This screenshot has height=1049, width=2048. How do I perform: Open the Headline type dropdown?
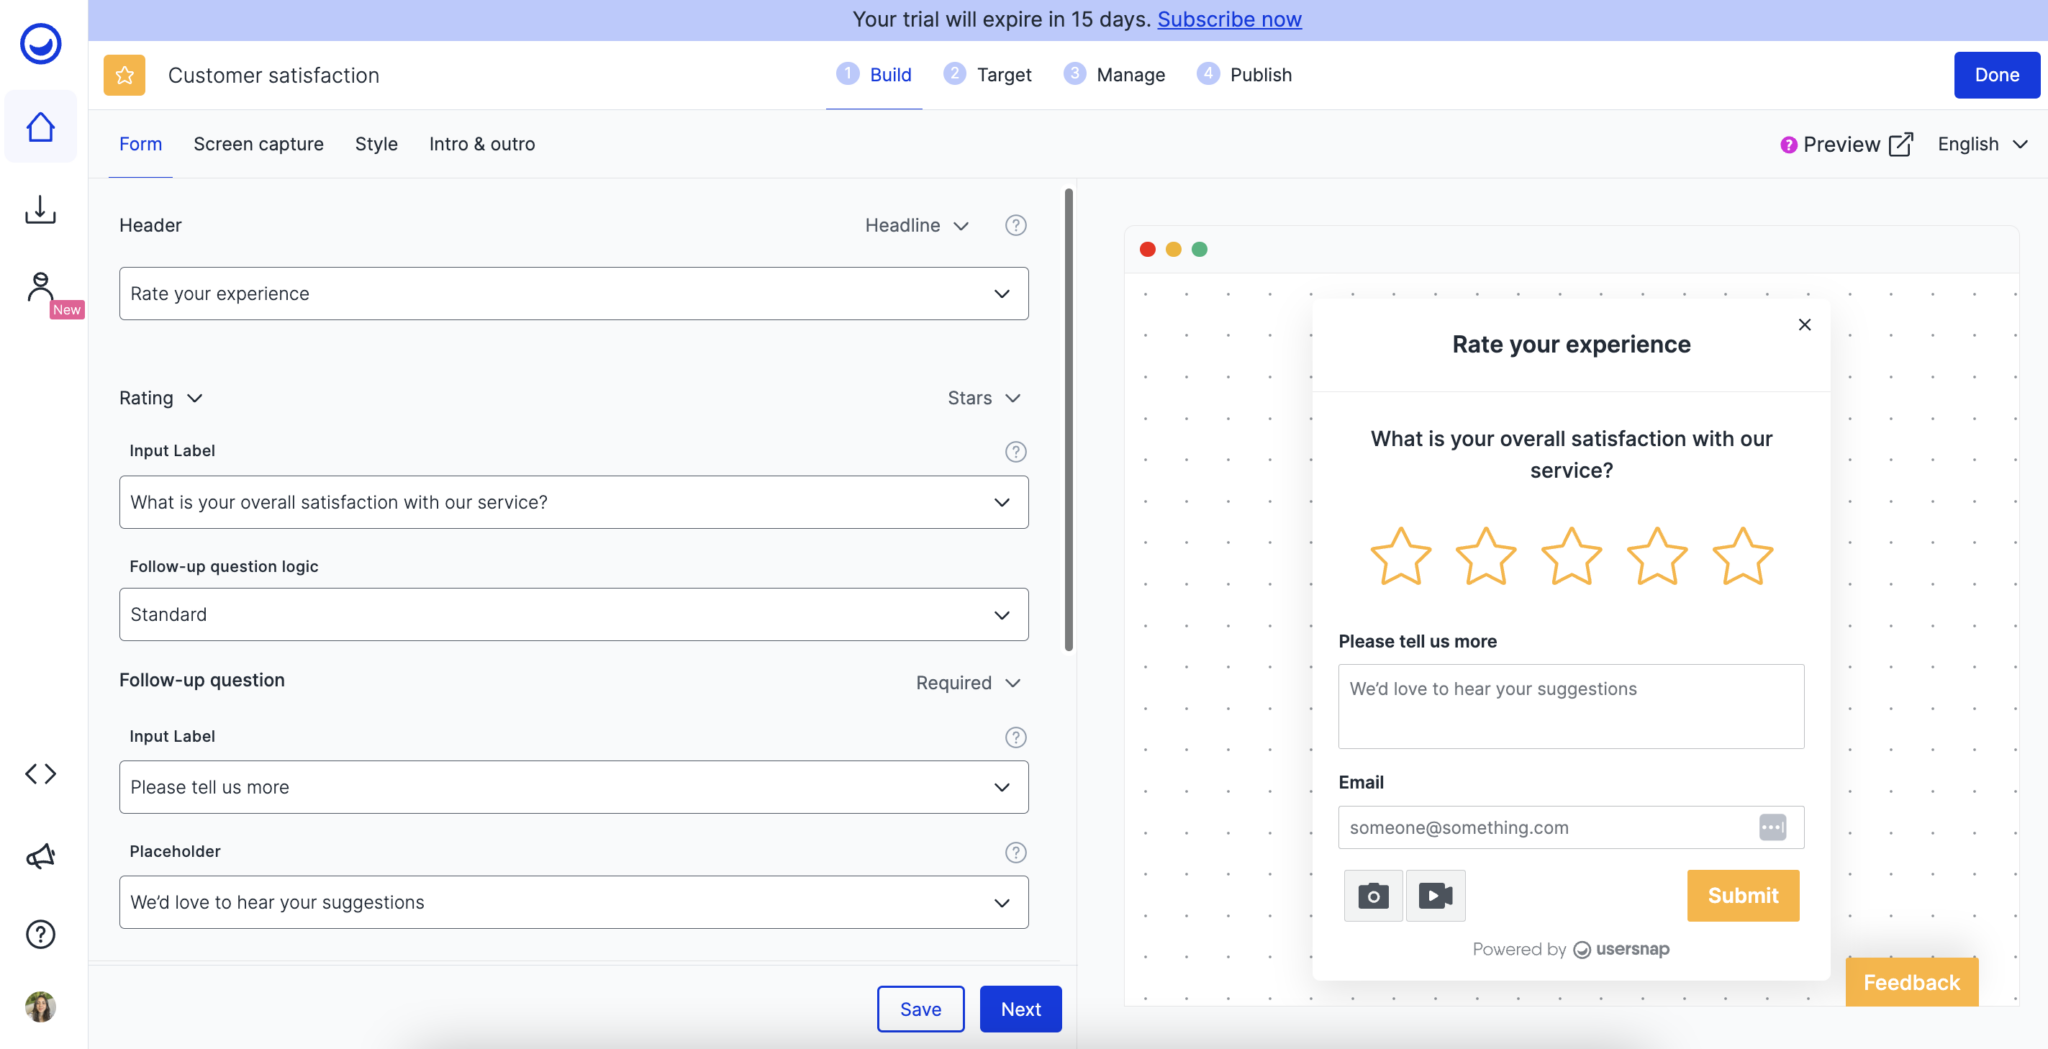click(x=916, y=225)
